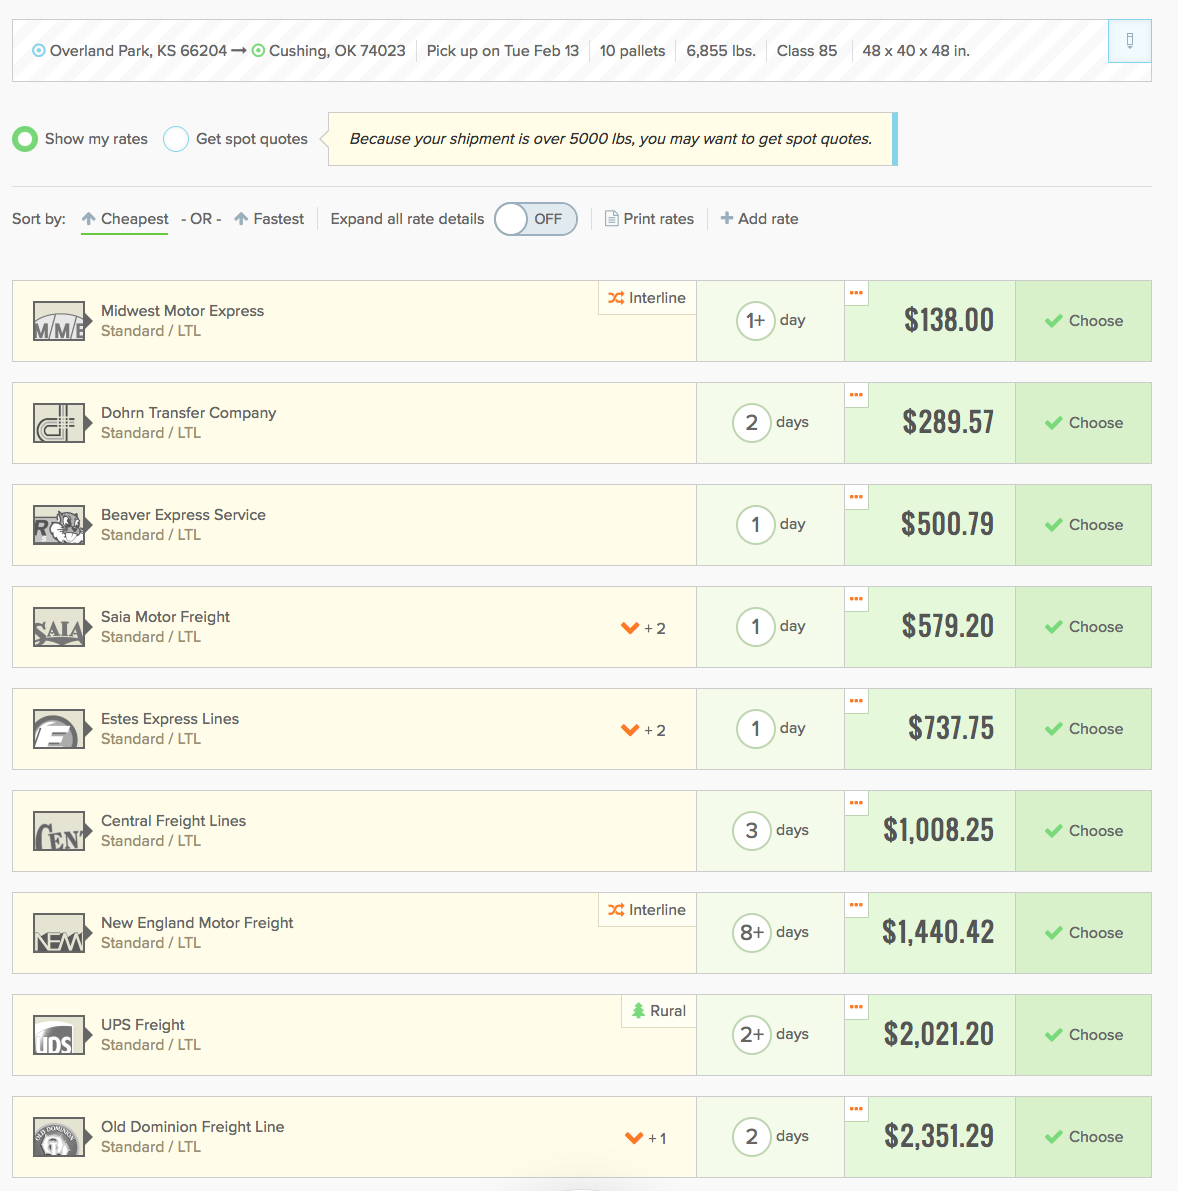Viewport: 1178px width, 1191px height.
Task: Expand the +1 options for Old Dominion Freight Line
Action: pyautogui.click(x=646, y=1138)
